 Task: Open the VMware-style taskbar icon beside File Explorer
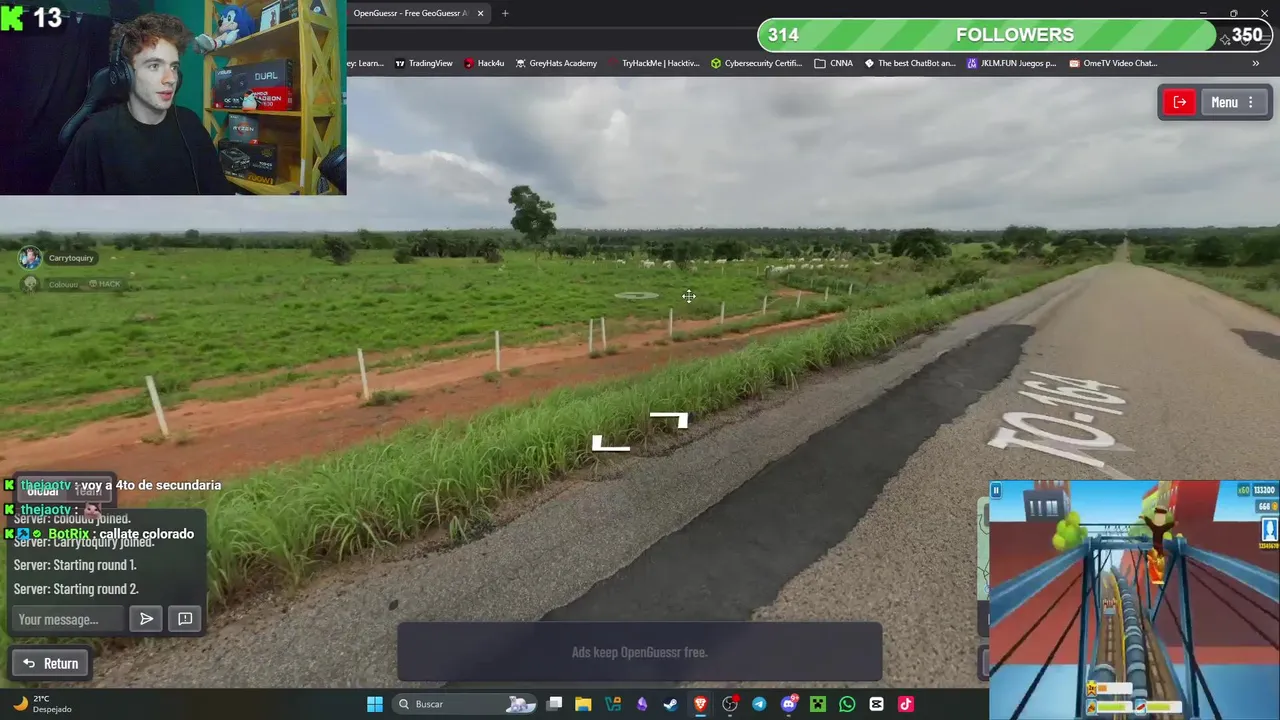tap(613, 704)
